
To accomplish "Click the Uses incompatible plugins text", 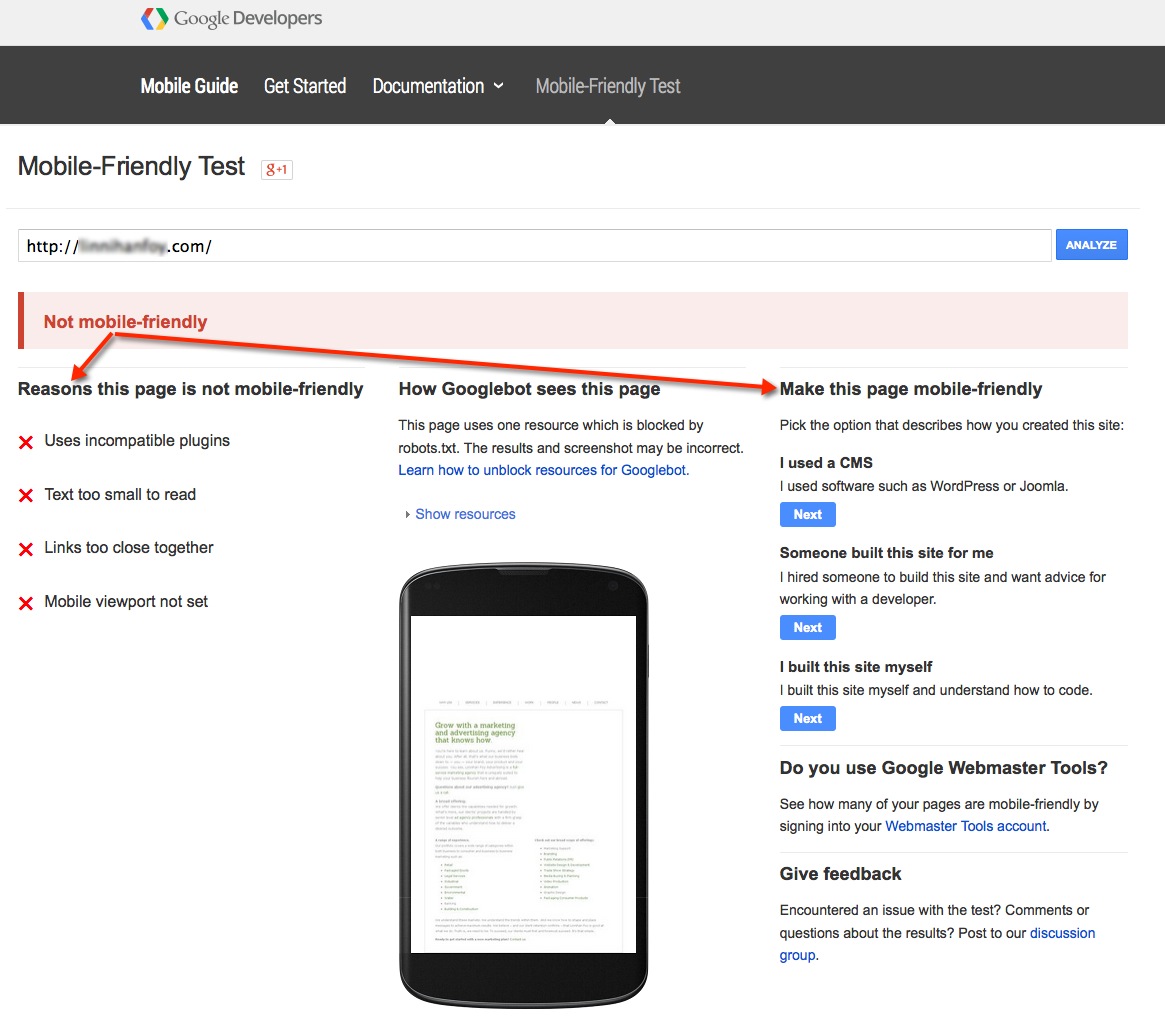I will (x=137, y=441).
